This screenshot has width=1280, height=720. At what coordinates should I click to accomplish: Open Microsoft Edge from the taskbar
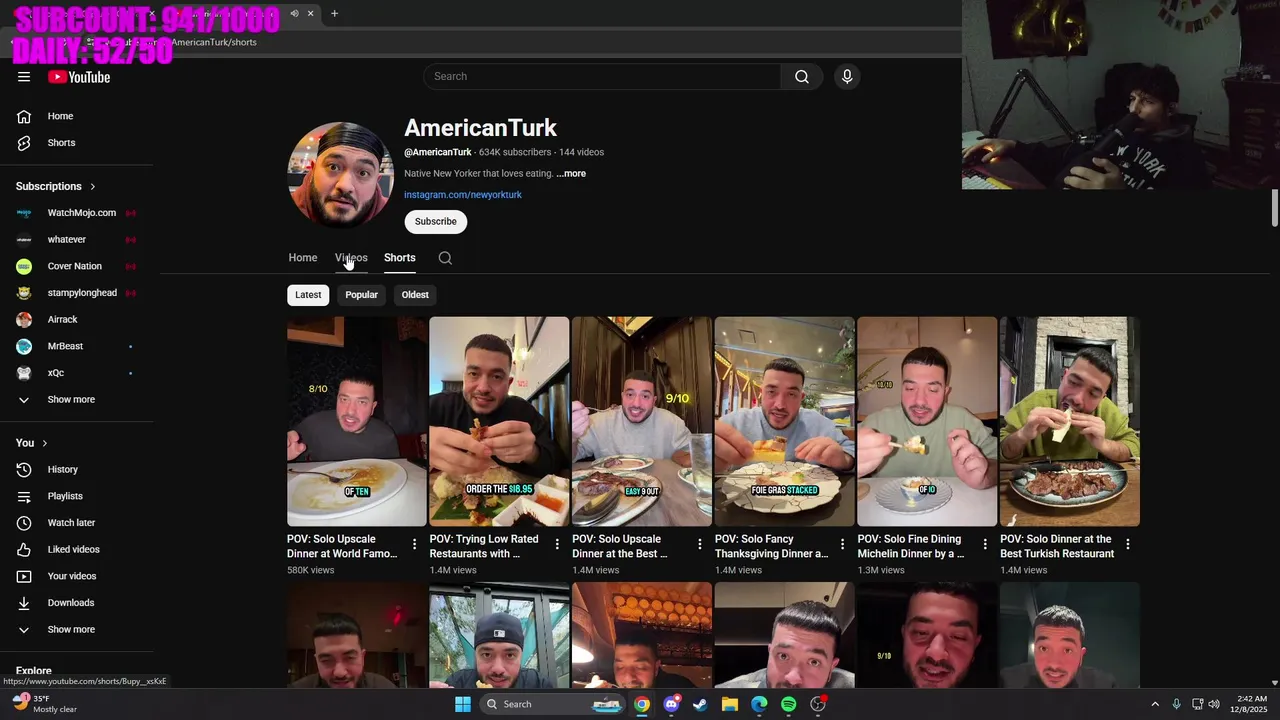(x=759, y=704)
